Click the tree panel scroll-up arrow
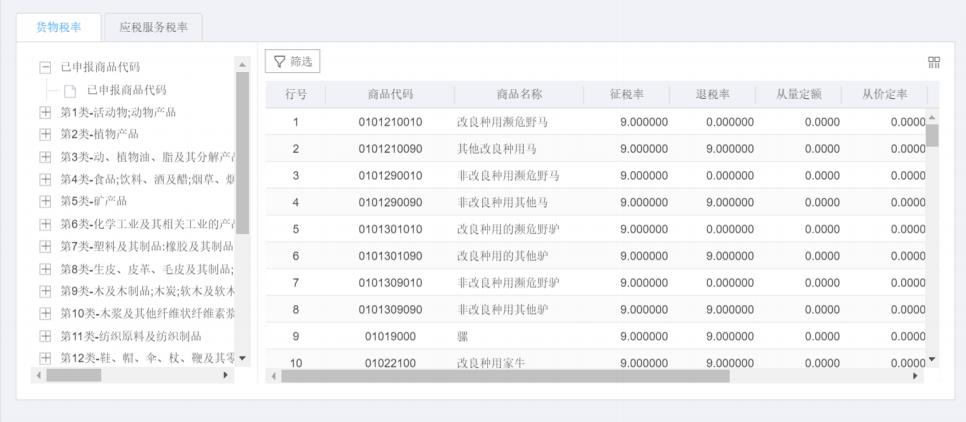Image resolution: width=966 pixels, height=422 pixels. pyautogui.click(x=241, y=65)
